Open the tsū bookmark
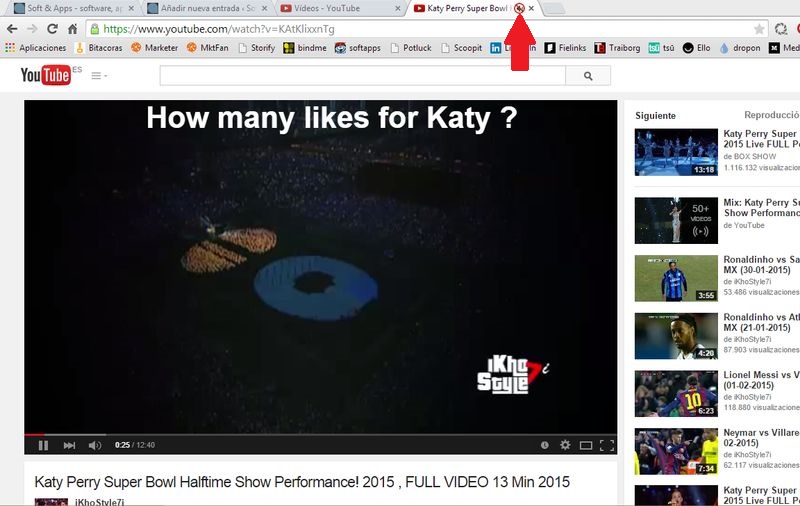The width and height of the screenshot is (800, 506). click(x=661, y=47)
